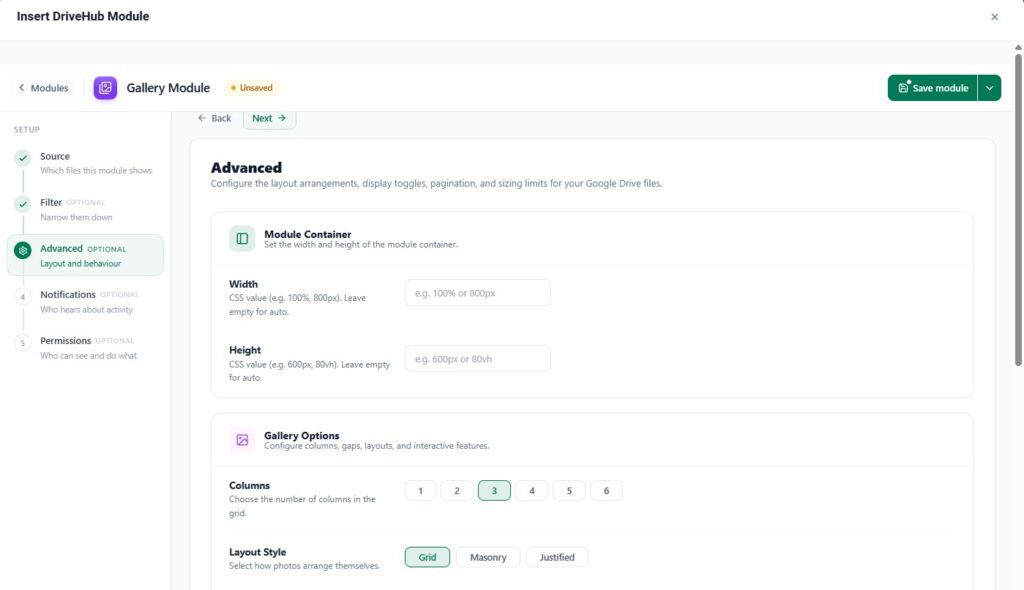Click the Save module button
The image size is (1024, 590).
pos(933,88)
